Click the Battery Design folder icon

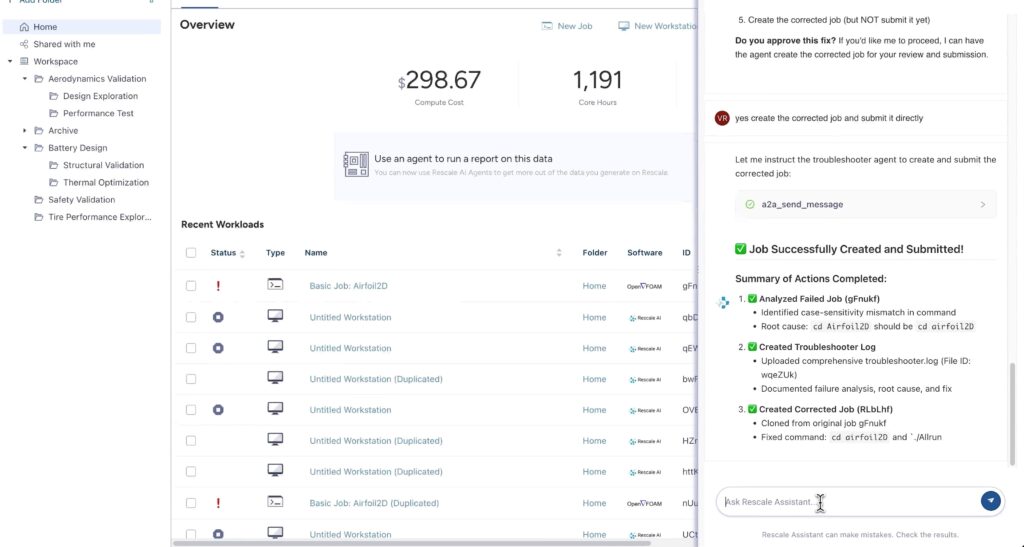(x=39, y=148)
